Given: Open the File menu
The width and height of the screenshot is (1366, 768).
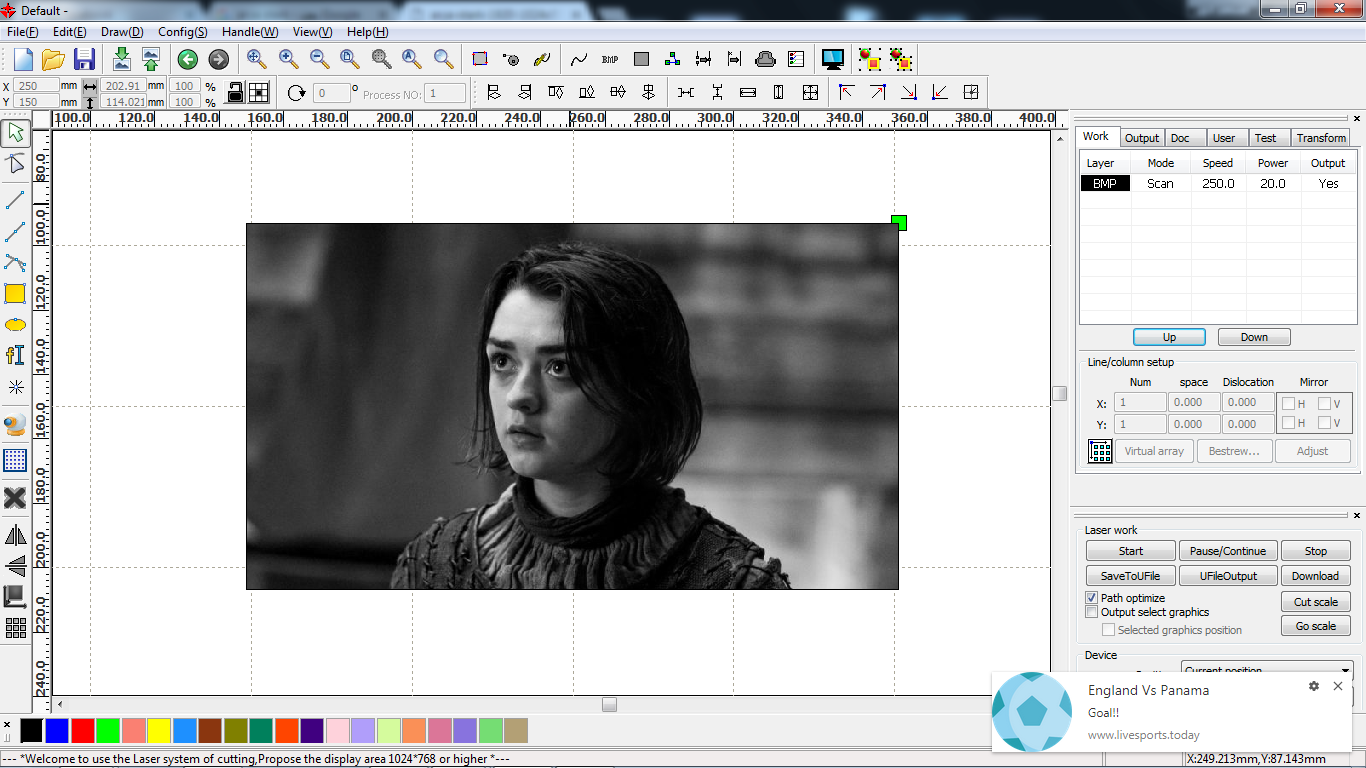Looking at the screenshot, I should click(x=23, y=32).
